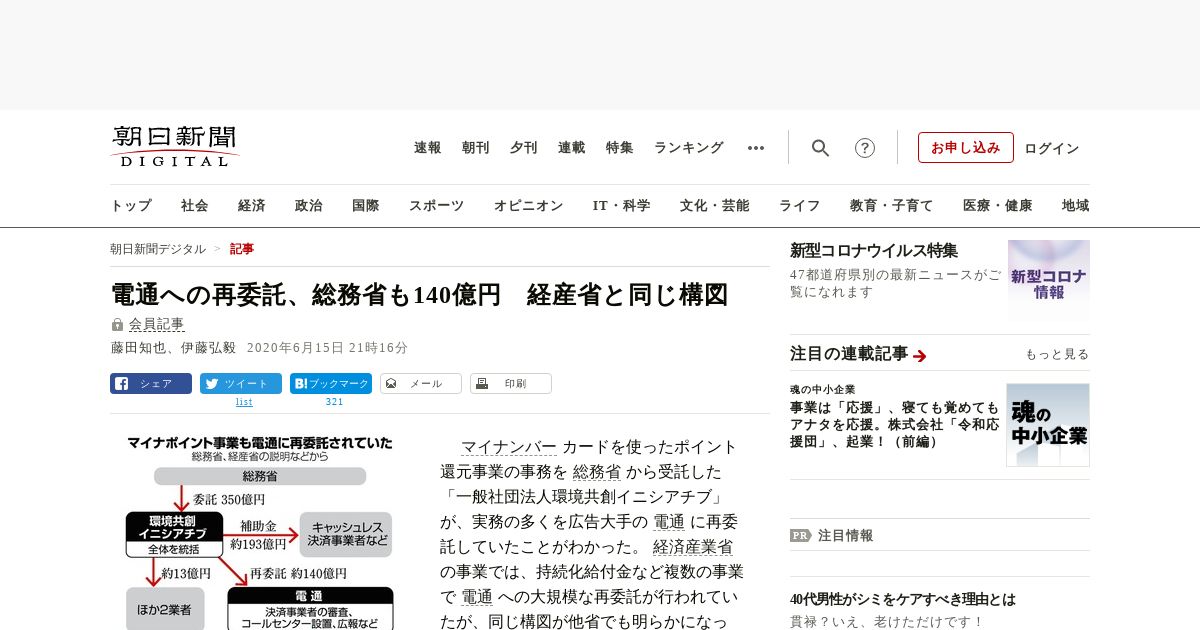
Task: Click the ログイン link
Action: 1052,148
